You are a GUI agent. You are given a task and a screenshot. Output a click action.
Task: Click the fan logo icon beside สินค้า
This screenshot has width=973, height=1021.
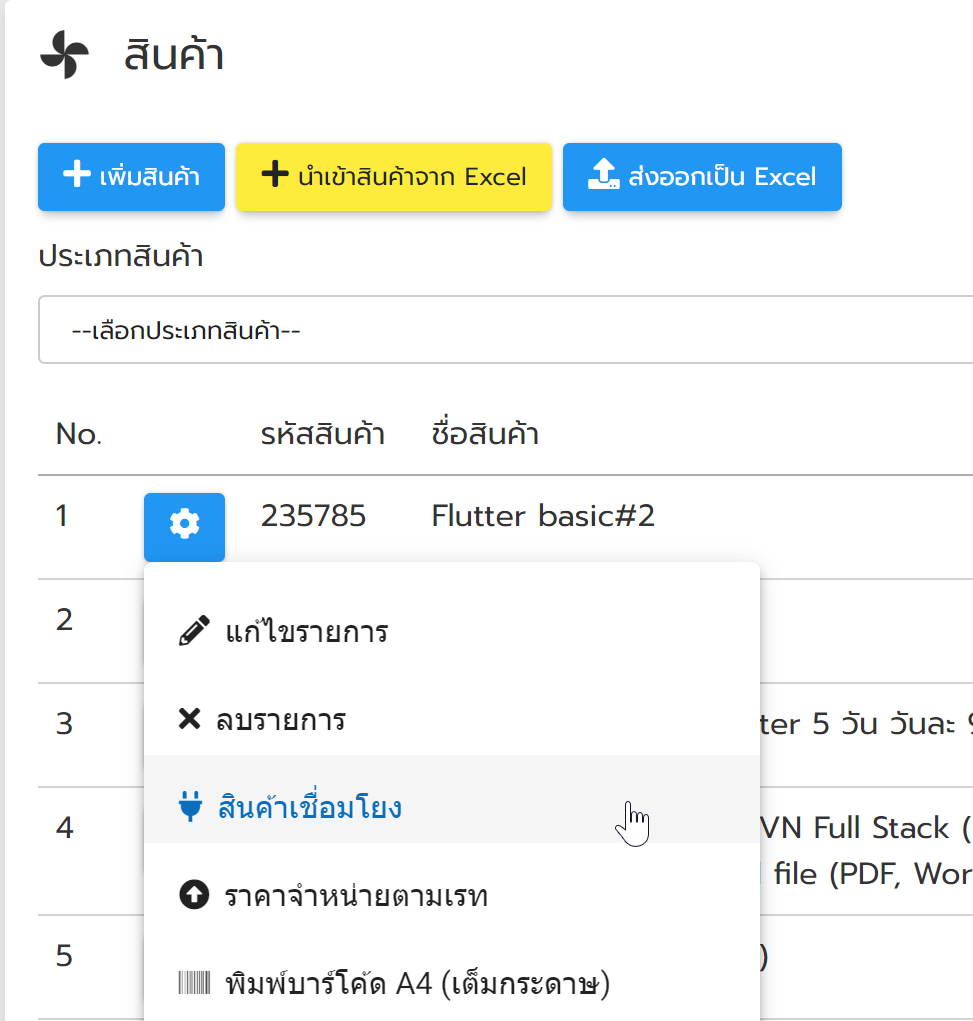(x=64, y=55)
